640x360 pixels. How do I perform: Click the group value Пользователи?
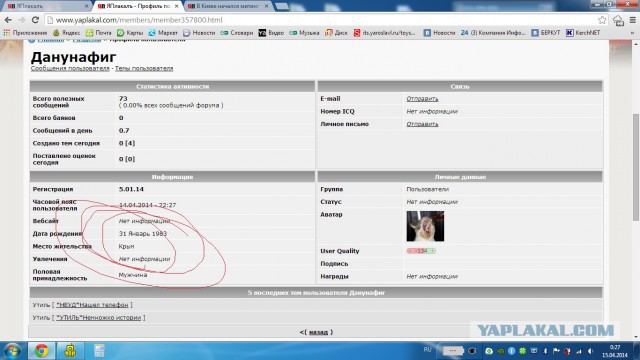coord(427,189)
